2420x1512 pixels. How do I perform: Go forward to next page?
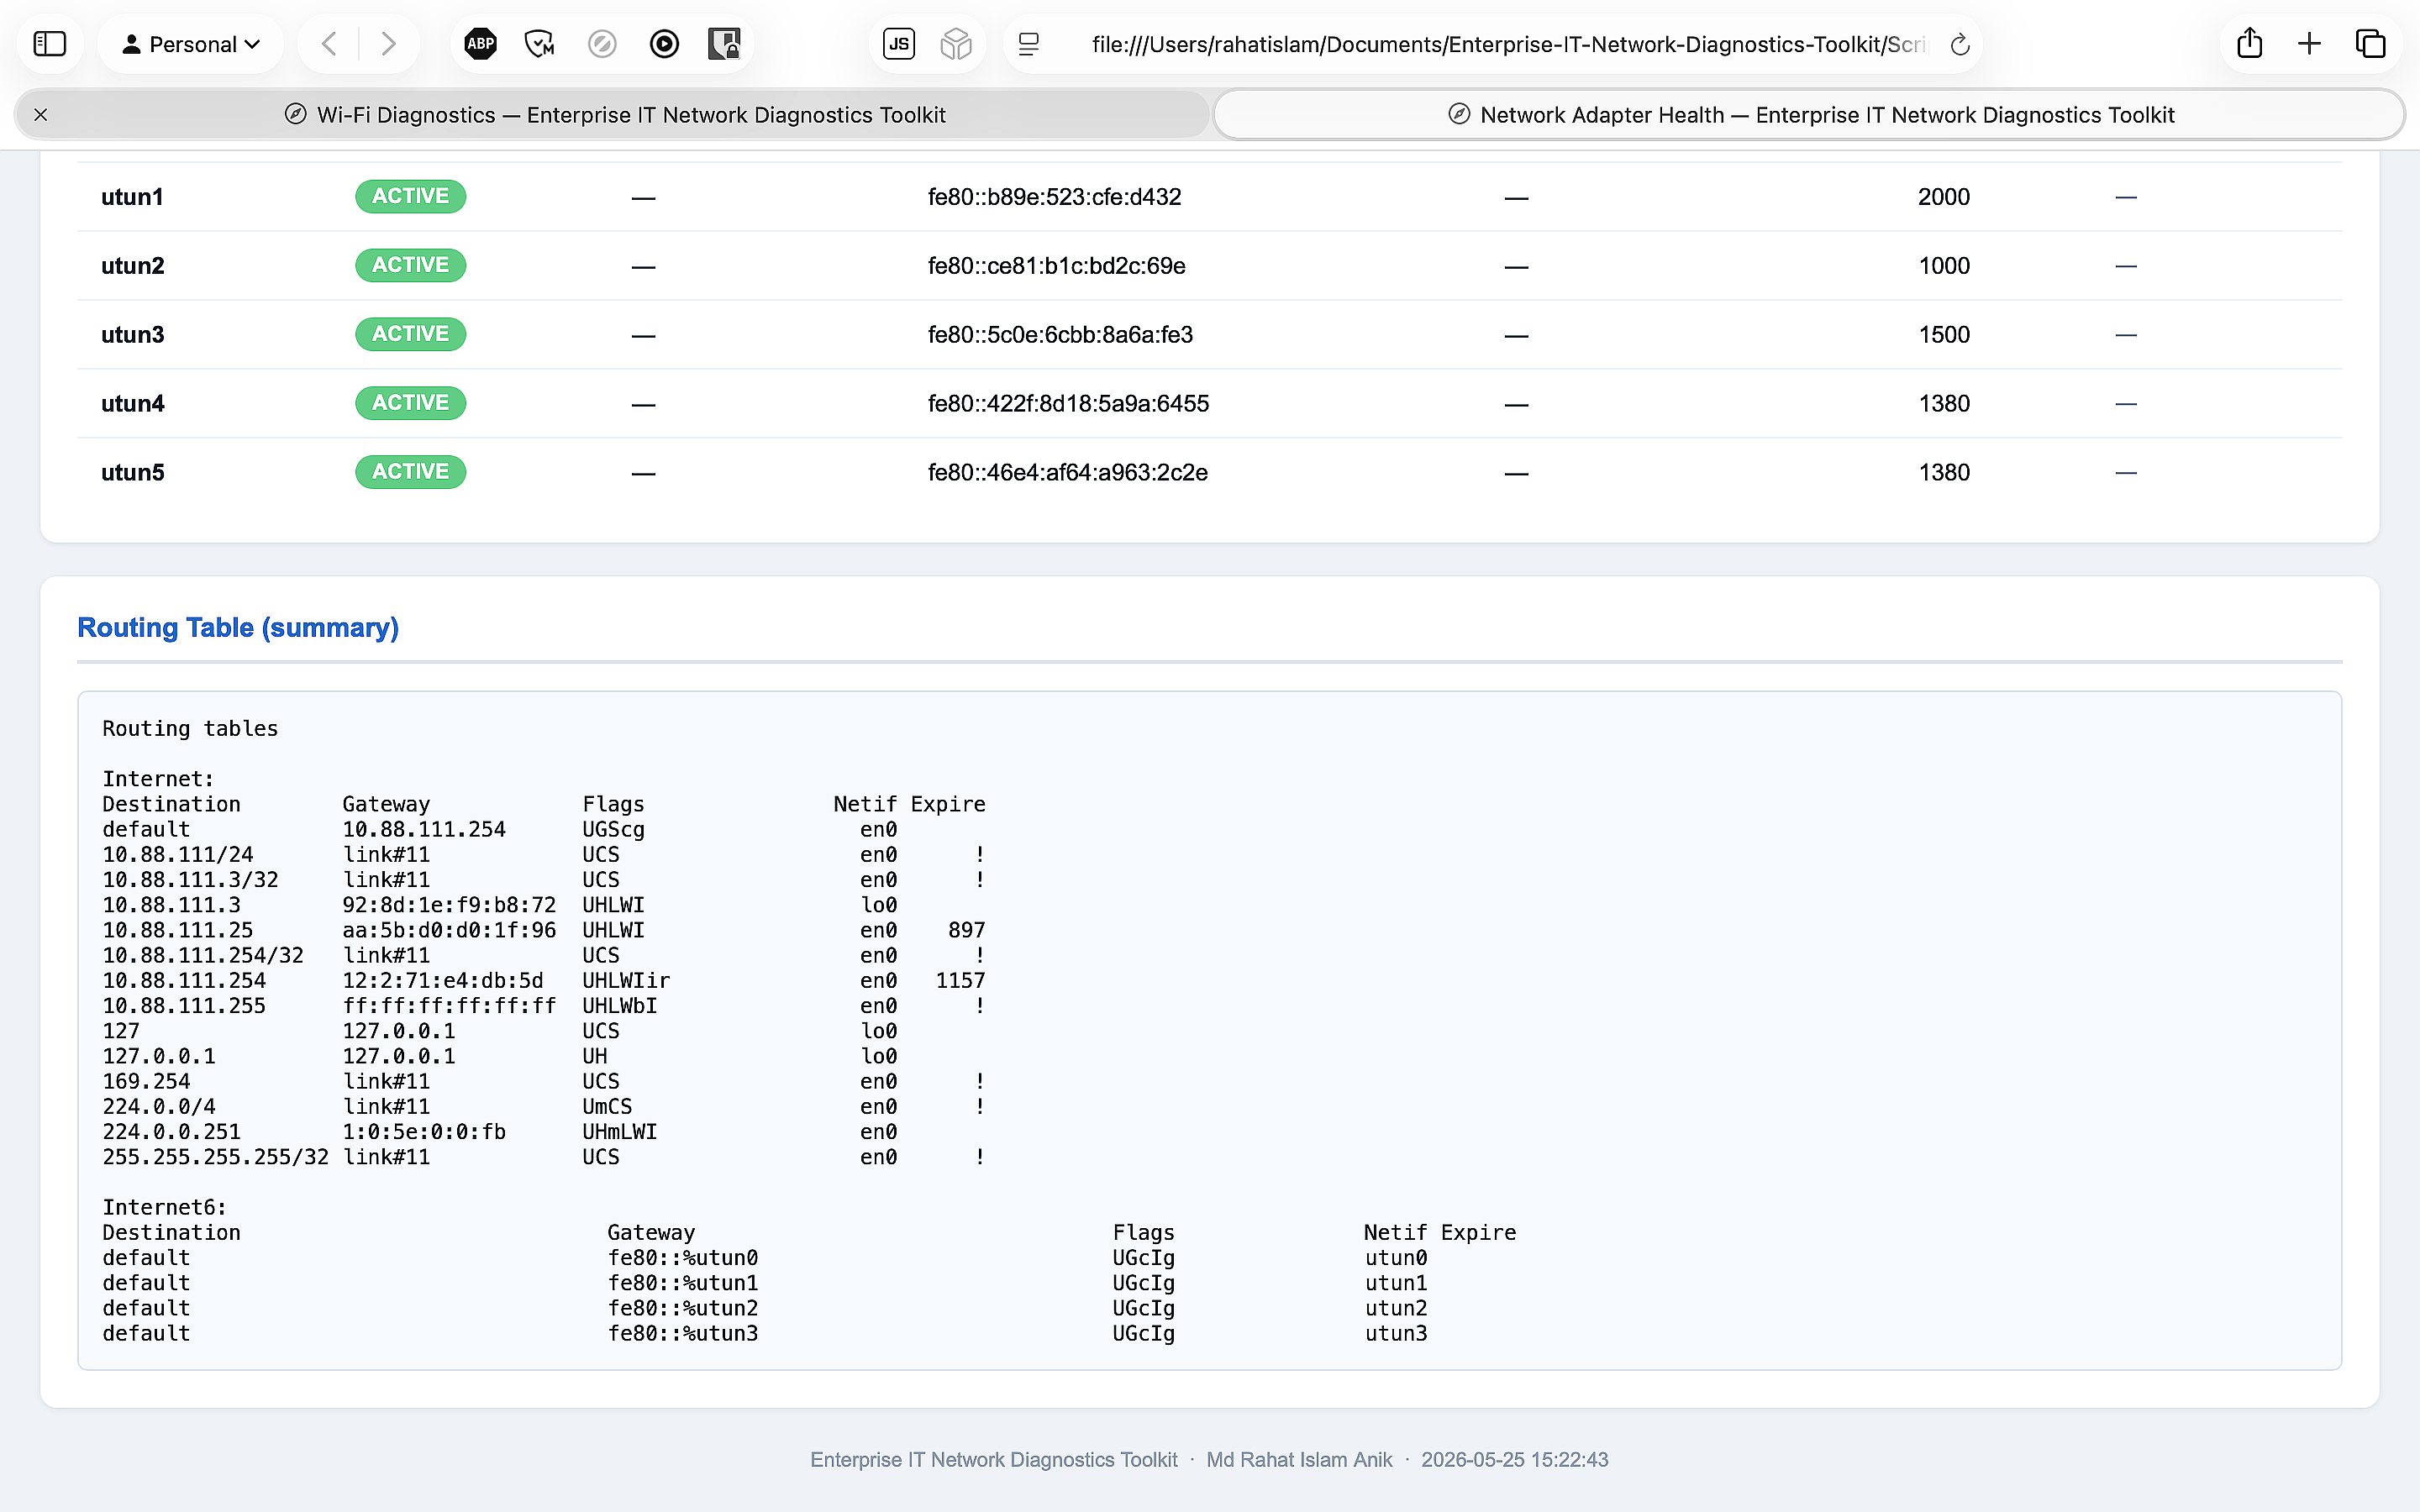tap(388, 44)
